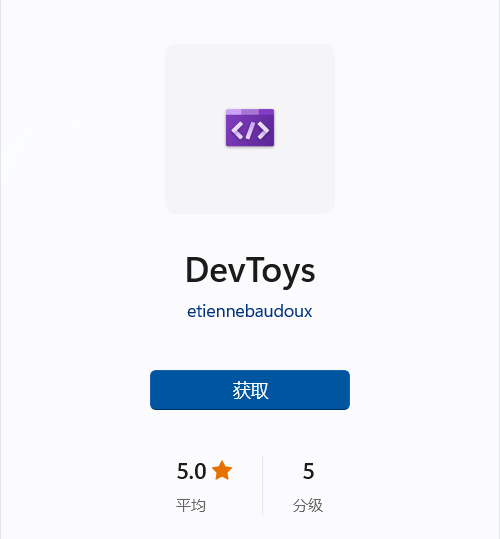Click the 获 character on blue button
Image resolution: width=500 pixels, height=539 pixels.
[241, 390]
